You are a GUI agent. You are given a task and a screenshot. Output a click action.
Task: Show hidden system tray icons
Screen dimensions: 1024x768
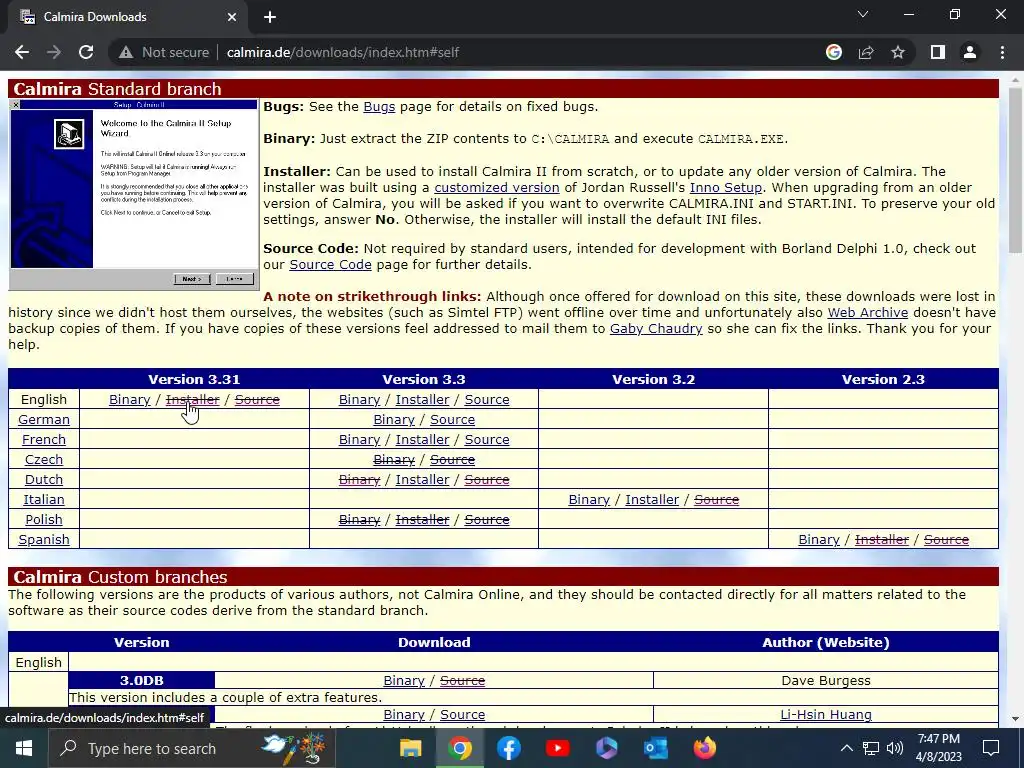pos(846,748)
